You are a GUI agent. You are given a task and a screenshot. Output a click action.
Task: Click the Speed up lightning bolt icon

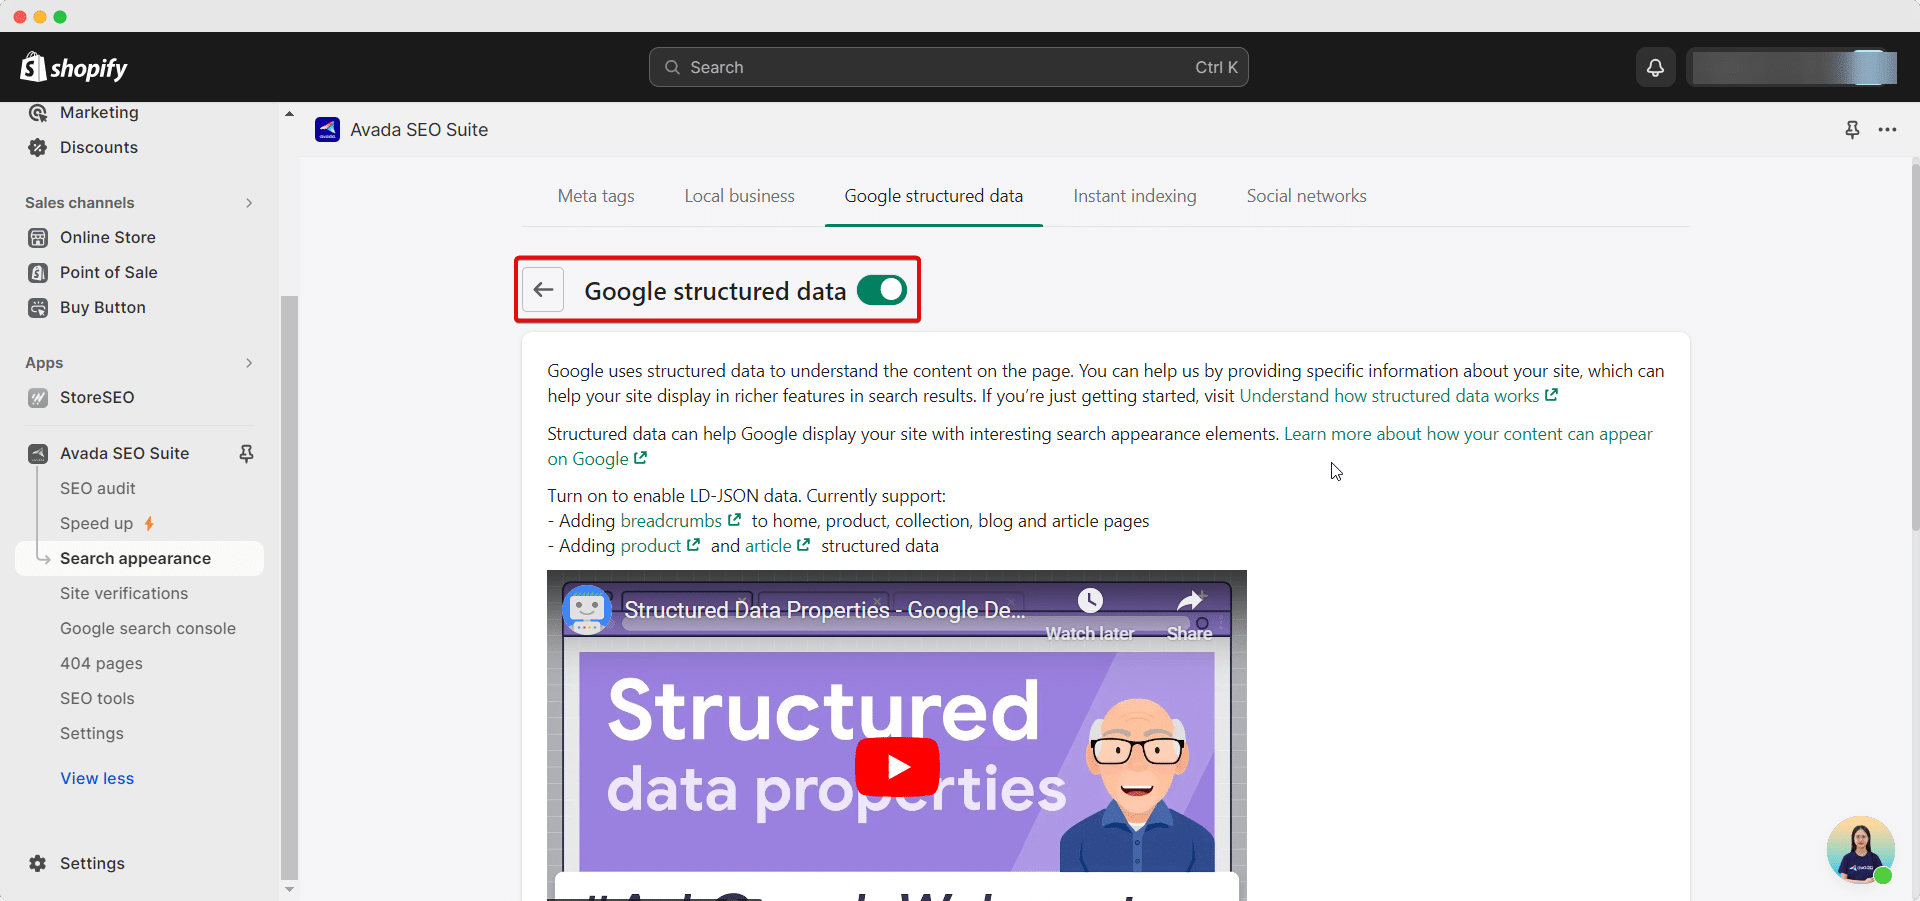point(149,523)
